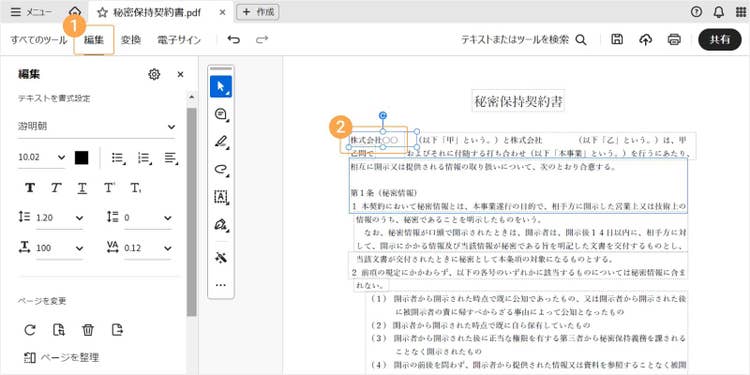Viewport: 750px width, 375px height.
Task: Open text alignment options
Action: coord(170,157)
